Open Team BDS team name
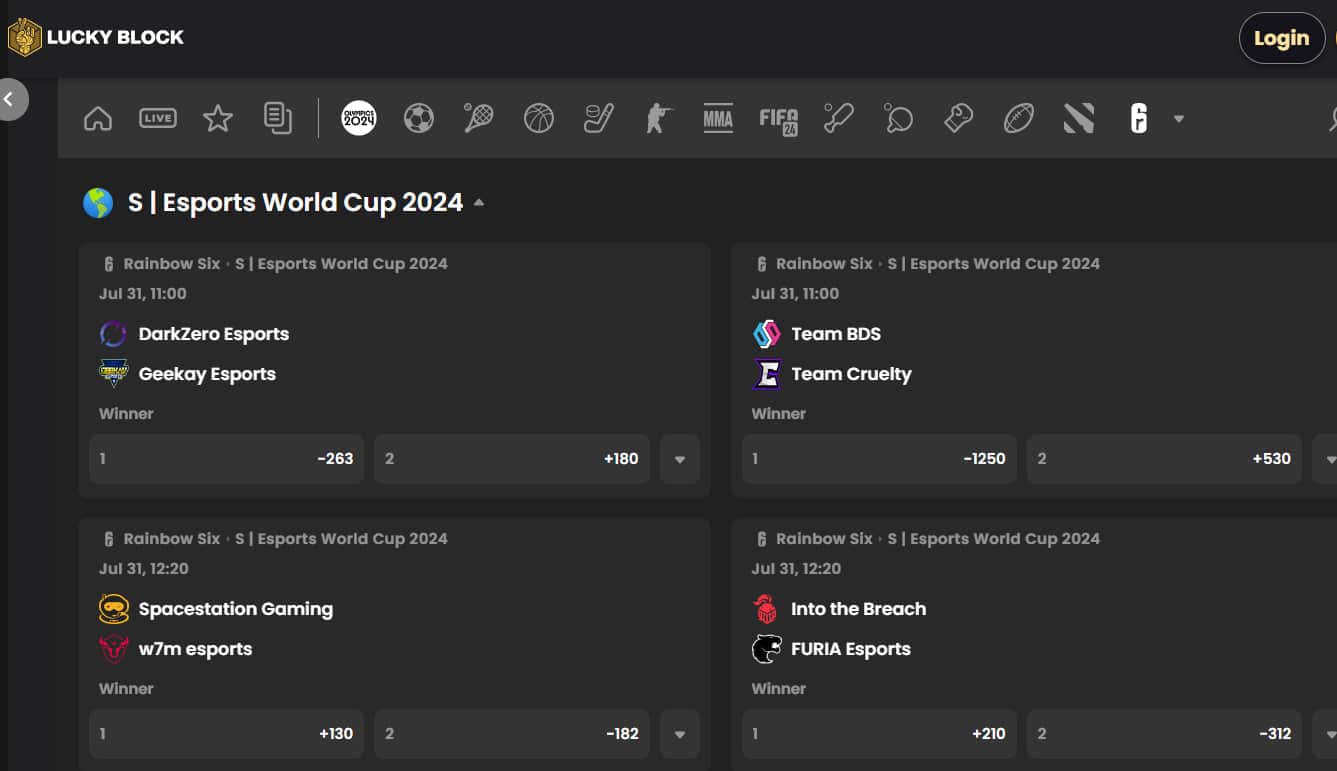The width and height of the screenshot is (1337, 771). (836, 334)
